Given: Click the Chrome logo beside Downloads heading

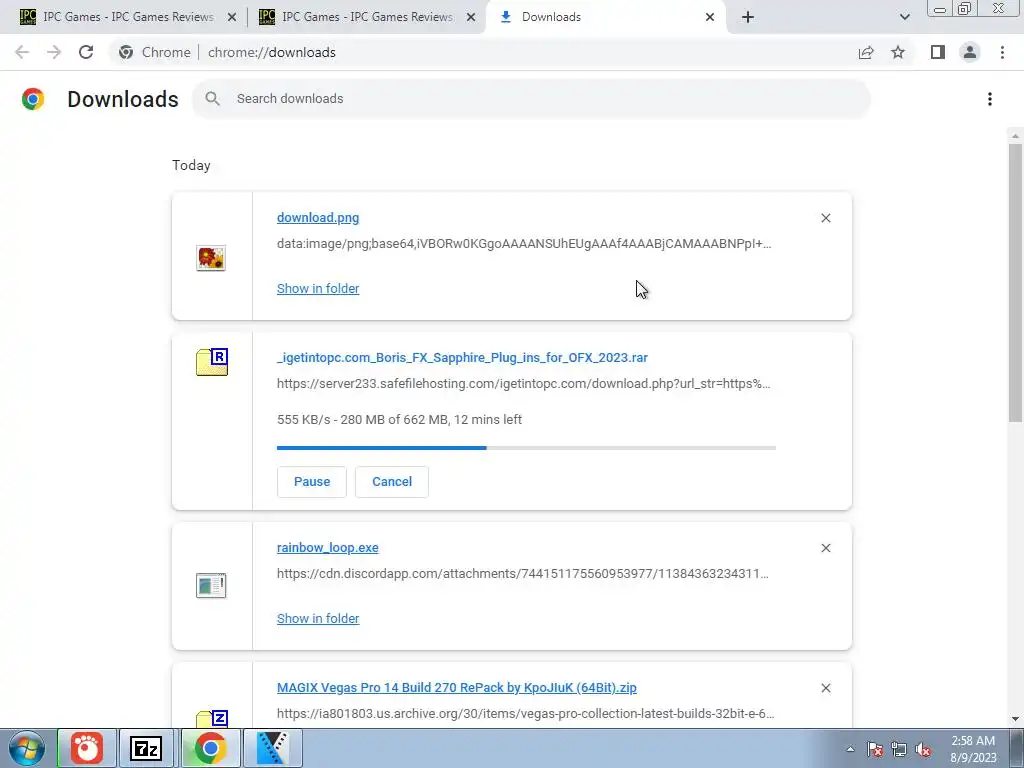Looking at the screenshot, I should pos(33,99).
